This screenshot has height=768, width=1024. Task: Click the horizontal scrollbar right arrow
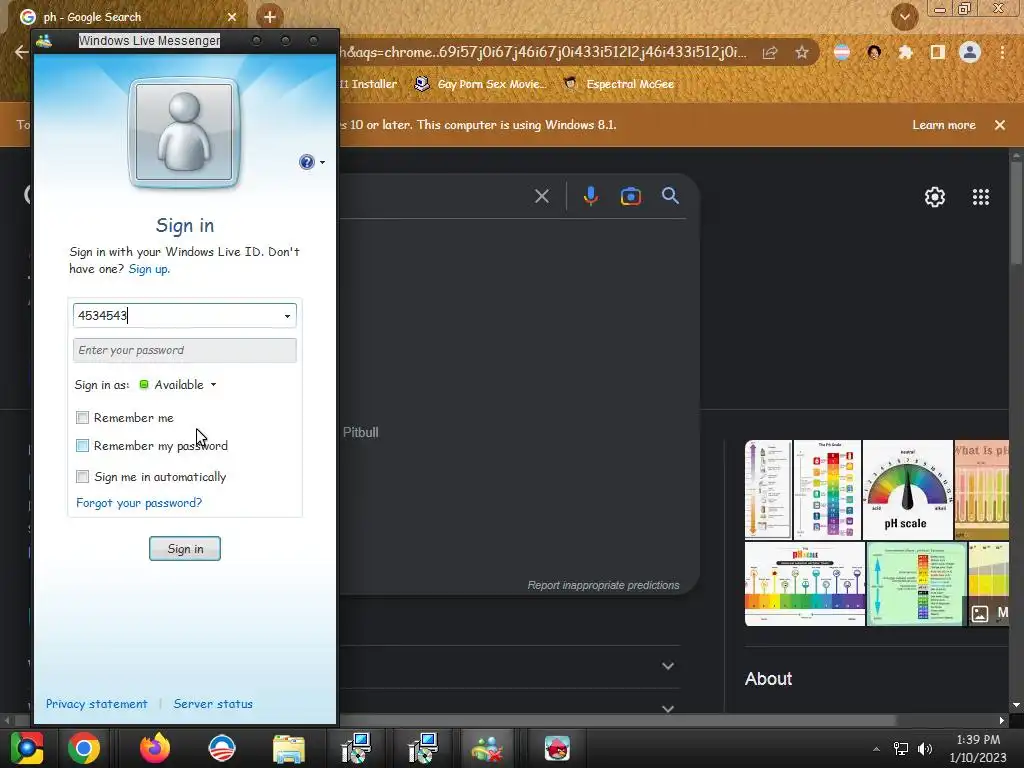click(x=1001, y=720)
